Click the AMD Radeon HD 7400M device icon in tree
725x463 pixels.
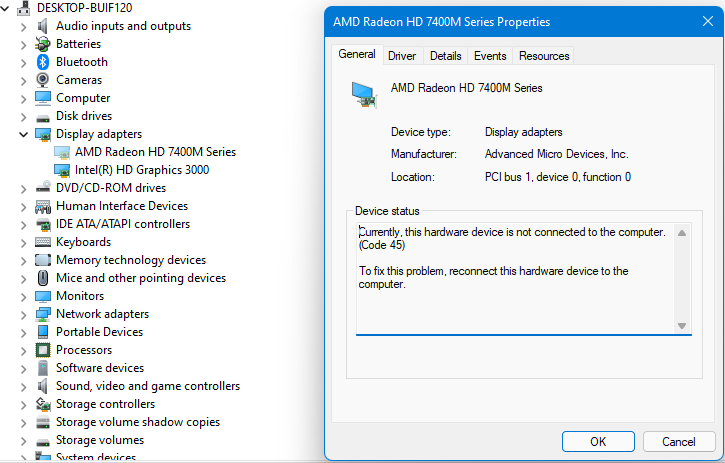(x=62, y=152)
